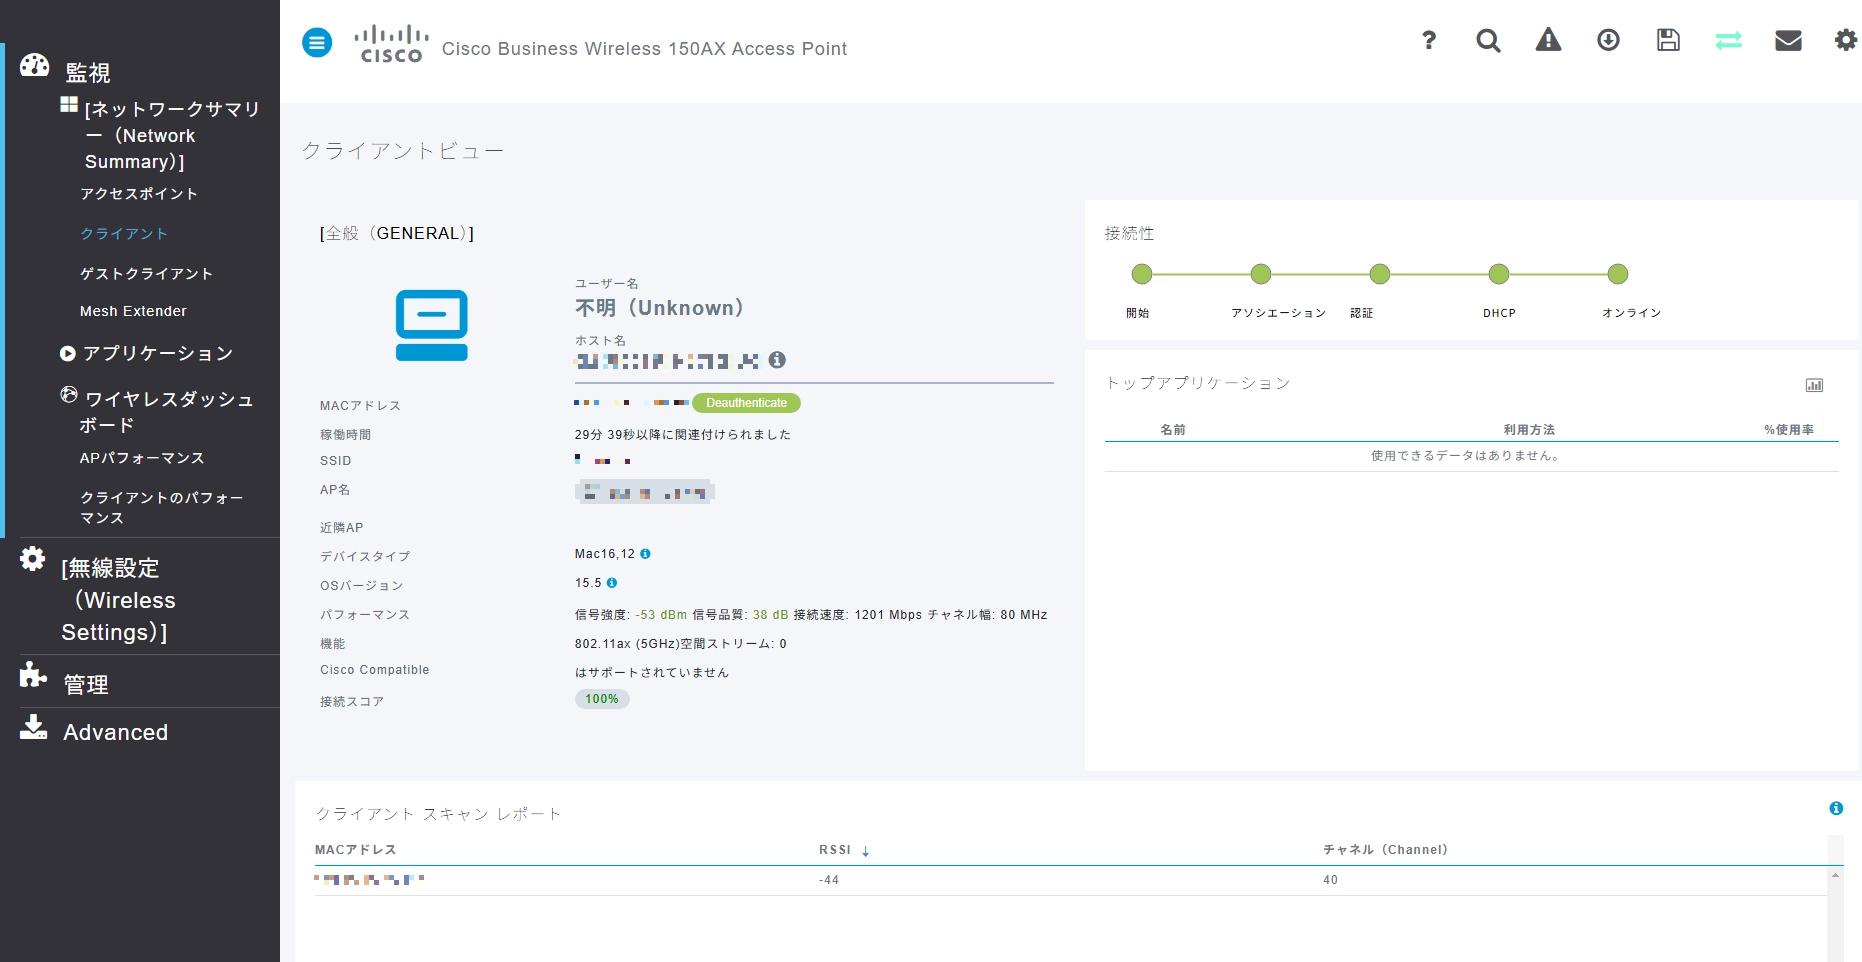Click the 38 dB signal quality value
Screen dimensions: 1862x962
tap(771, 615)
